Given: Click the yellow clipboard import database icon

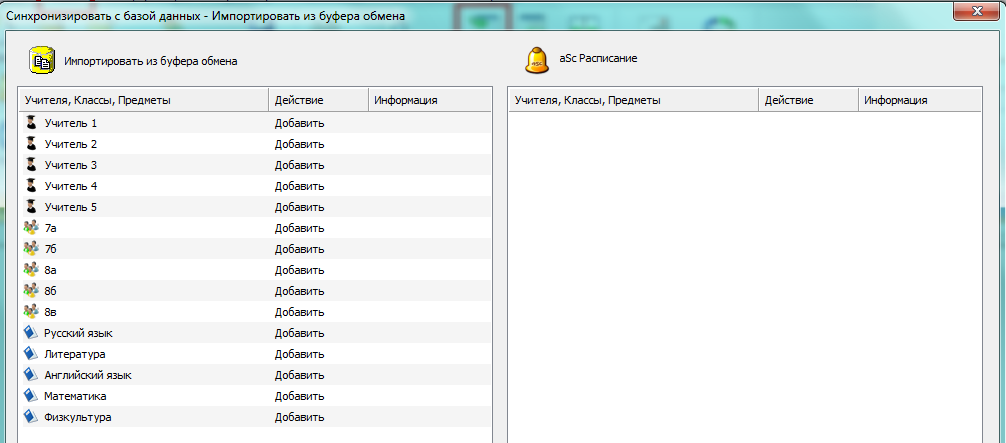Looking at the screenshot, I should coord(41,60).
